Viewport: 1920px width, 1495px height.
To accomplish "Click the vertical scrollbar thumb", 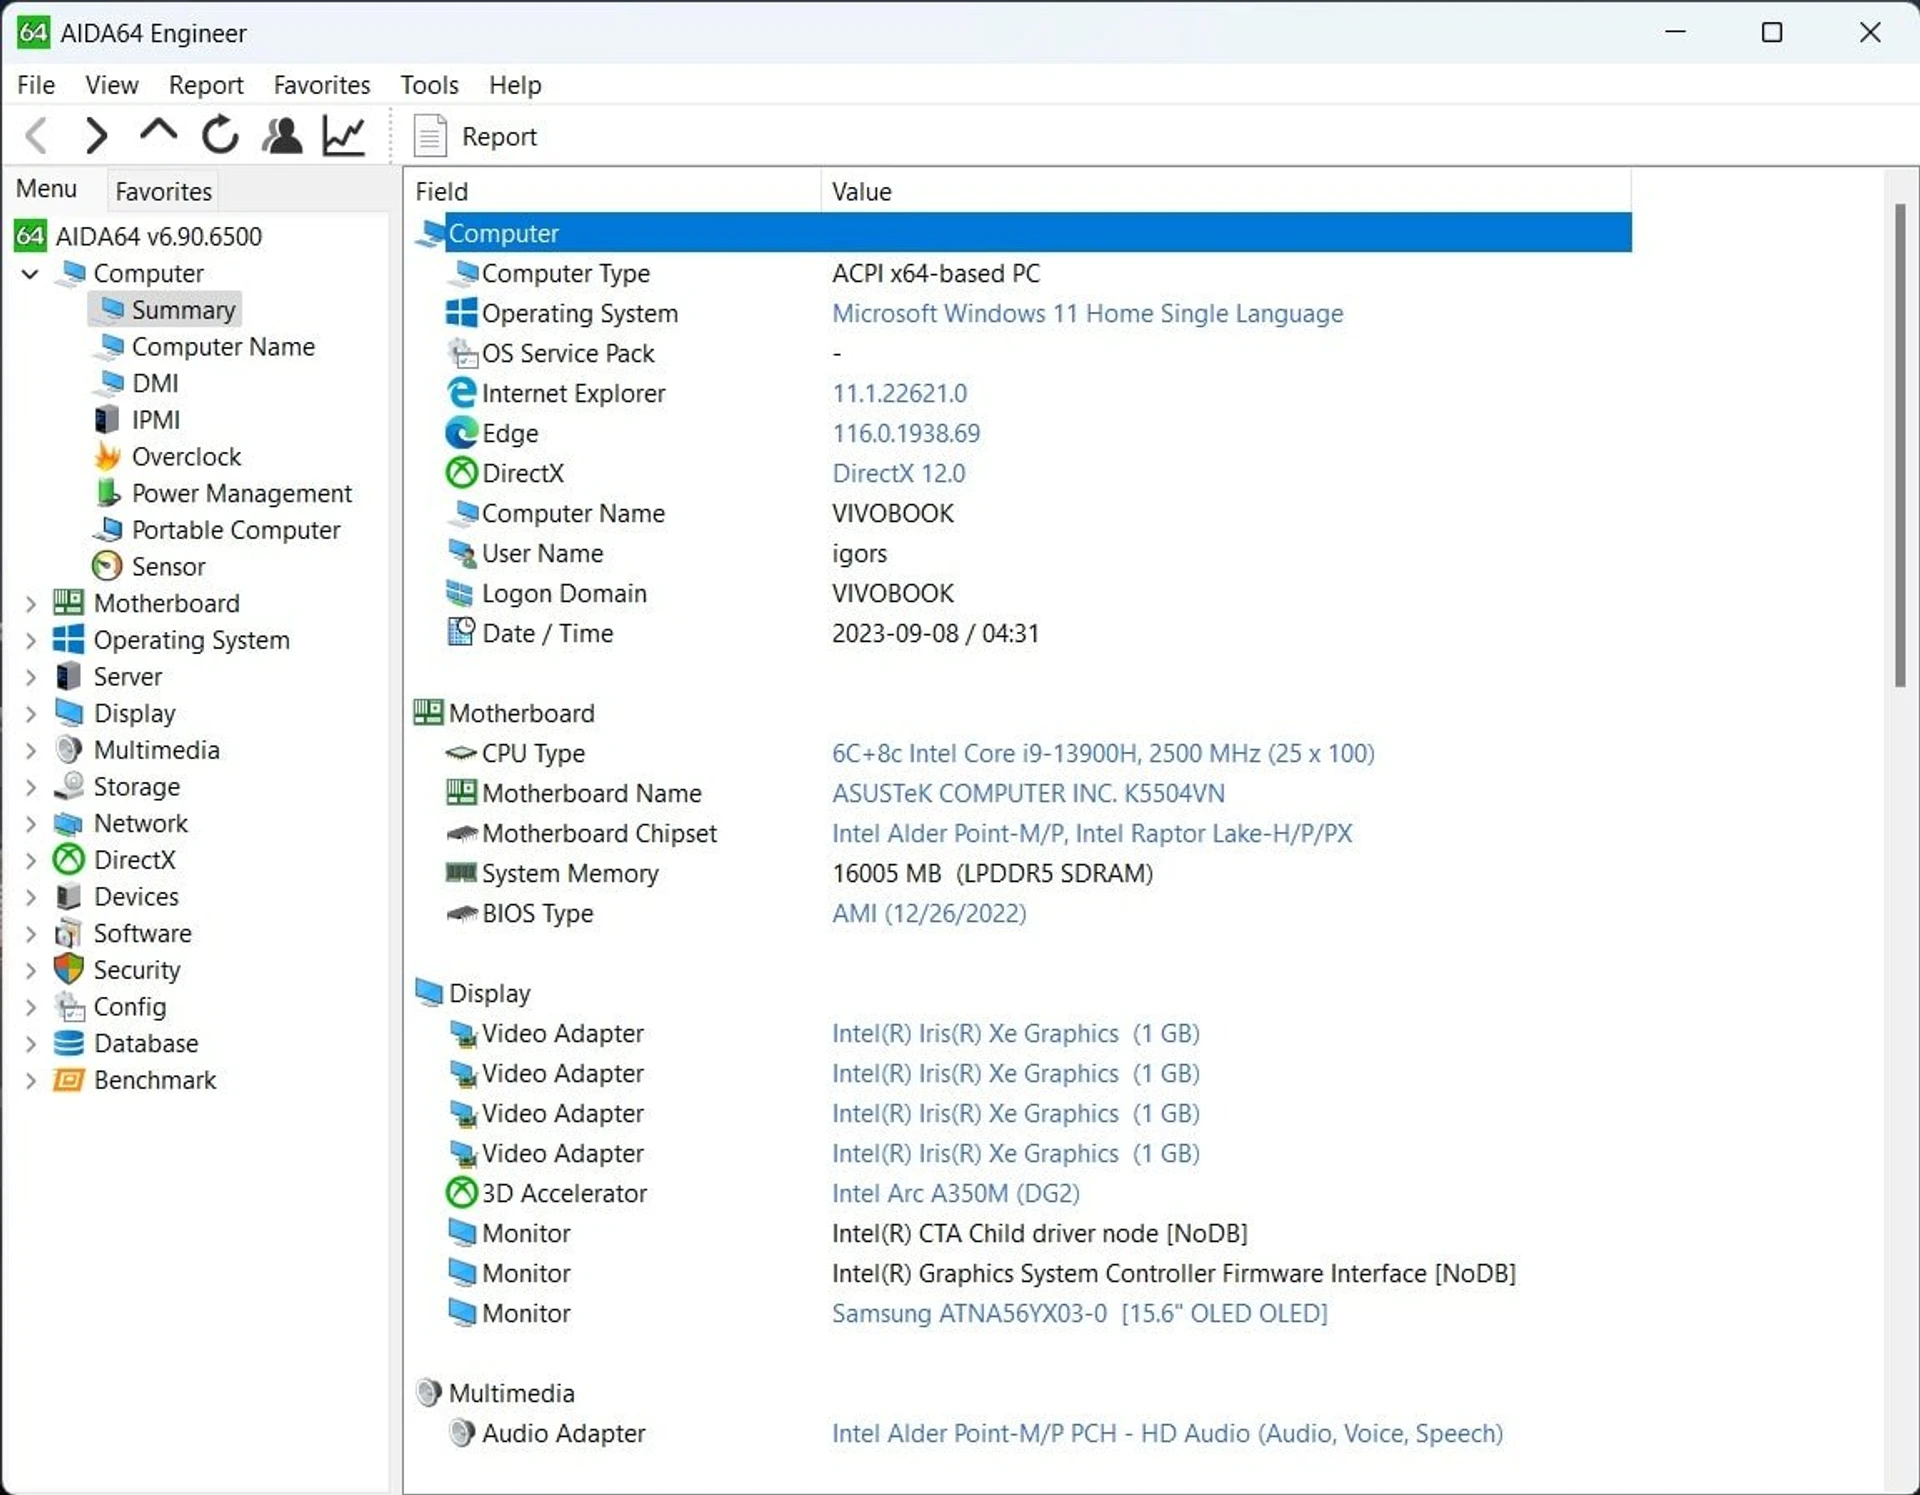I will [1900, 445].
